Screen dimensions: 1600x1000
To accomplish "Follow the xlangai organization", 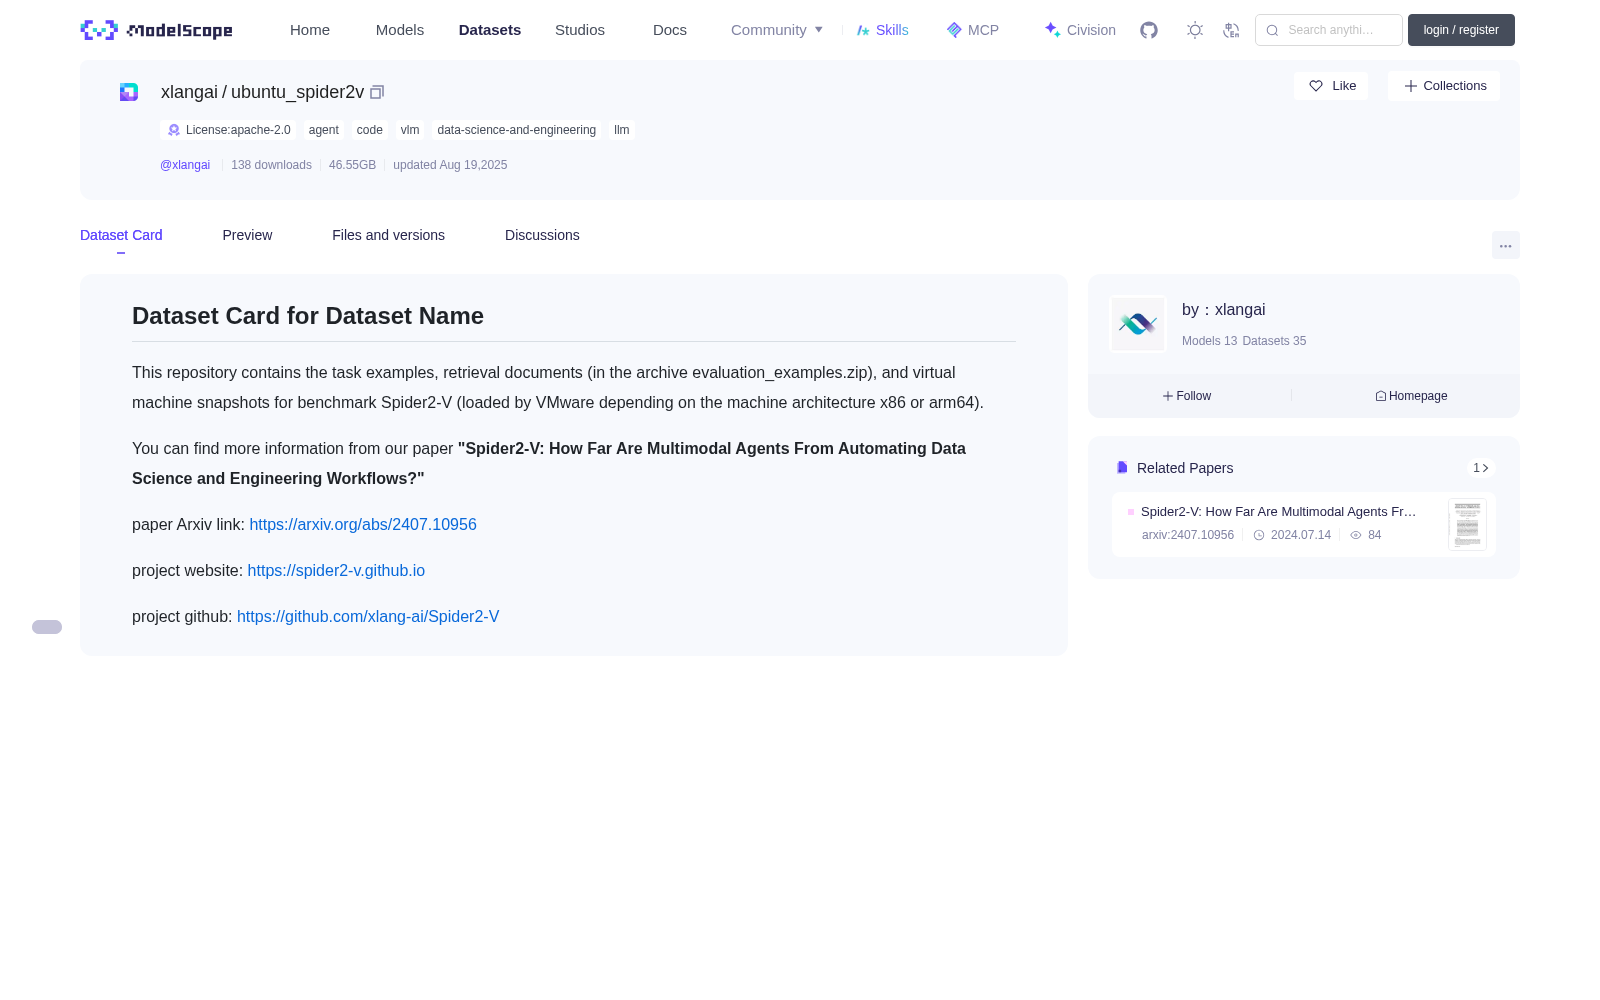I will 1187,396.
